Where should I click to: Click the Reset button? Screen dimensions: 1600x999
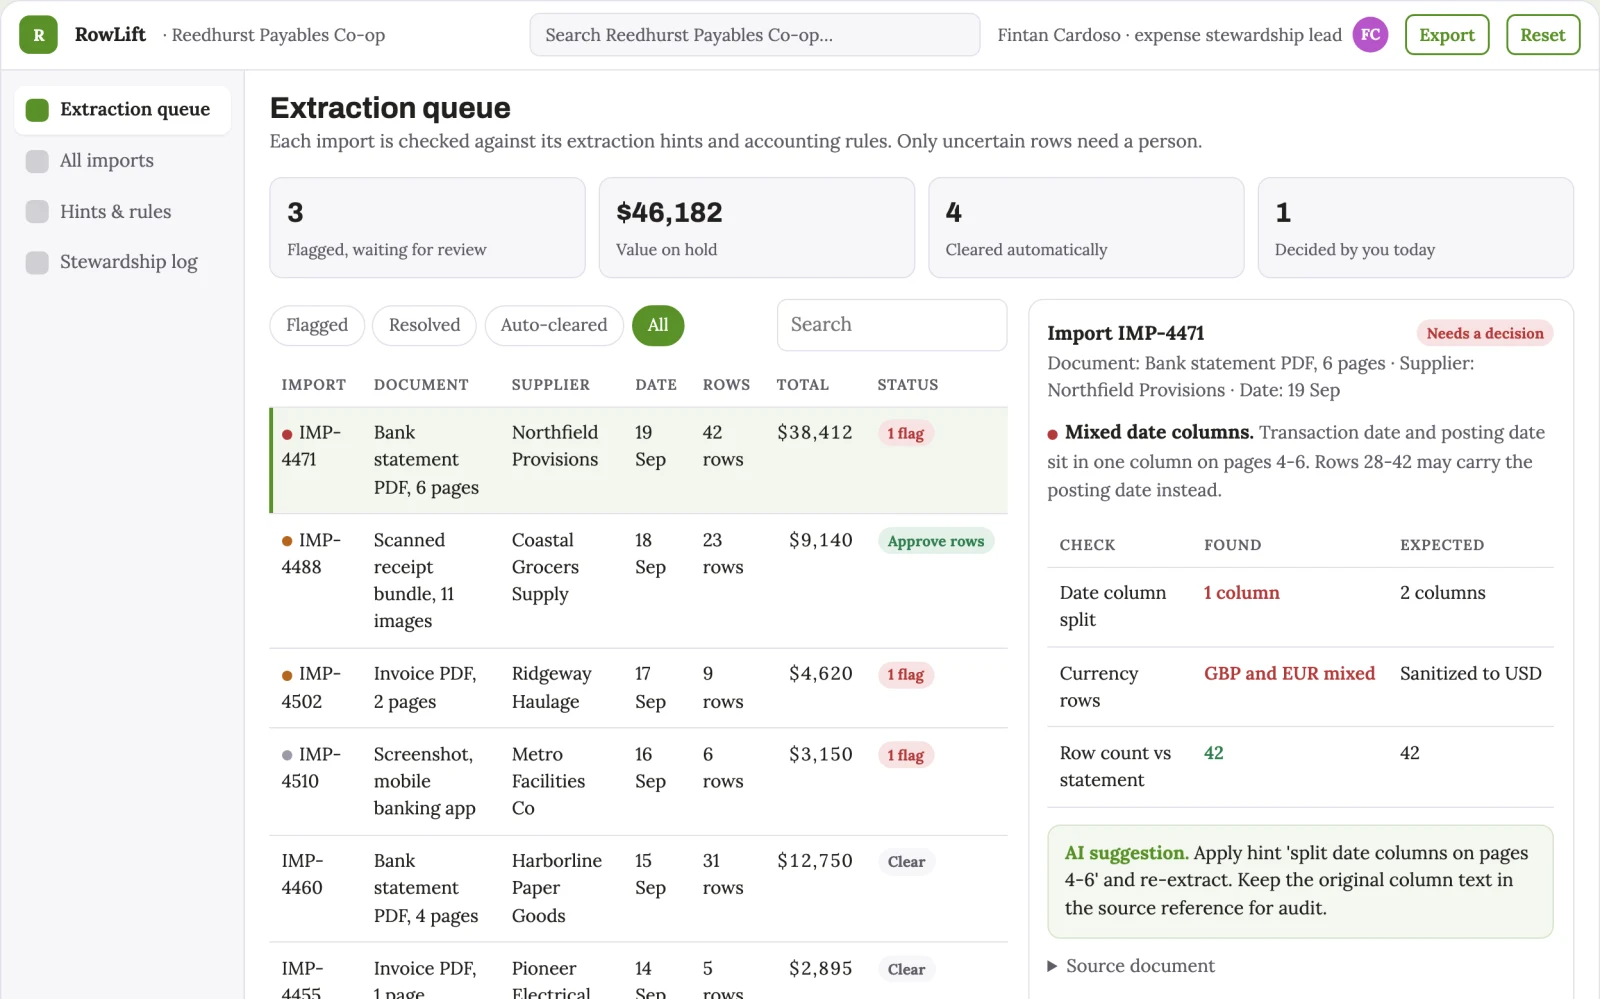point(1543,35)
